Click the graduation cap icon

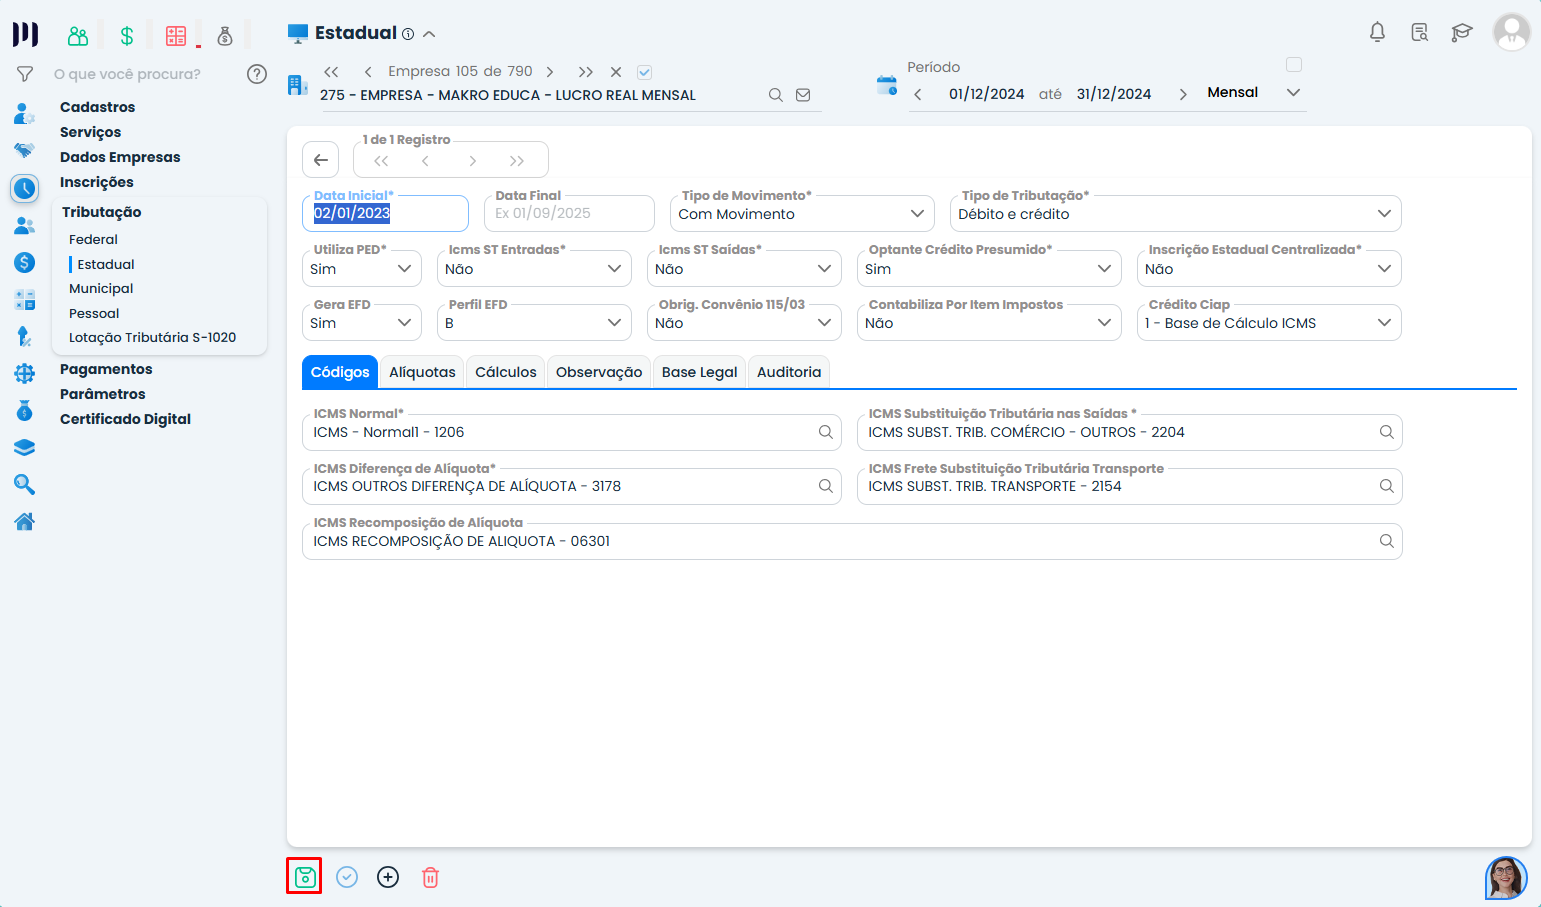click(1461, 33)
